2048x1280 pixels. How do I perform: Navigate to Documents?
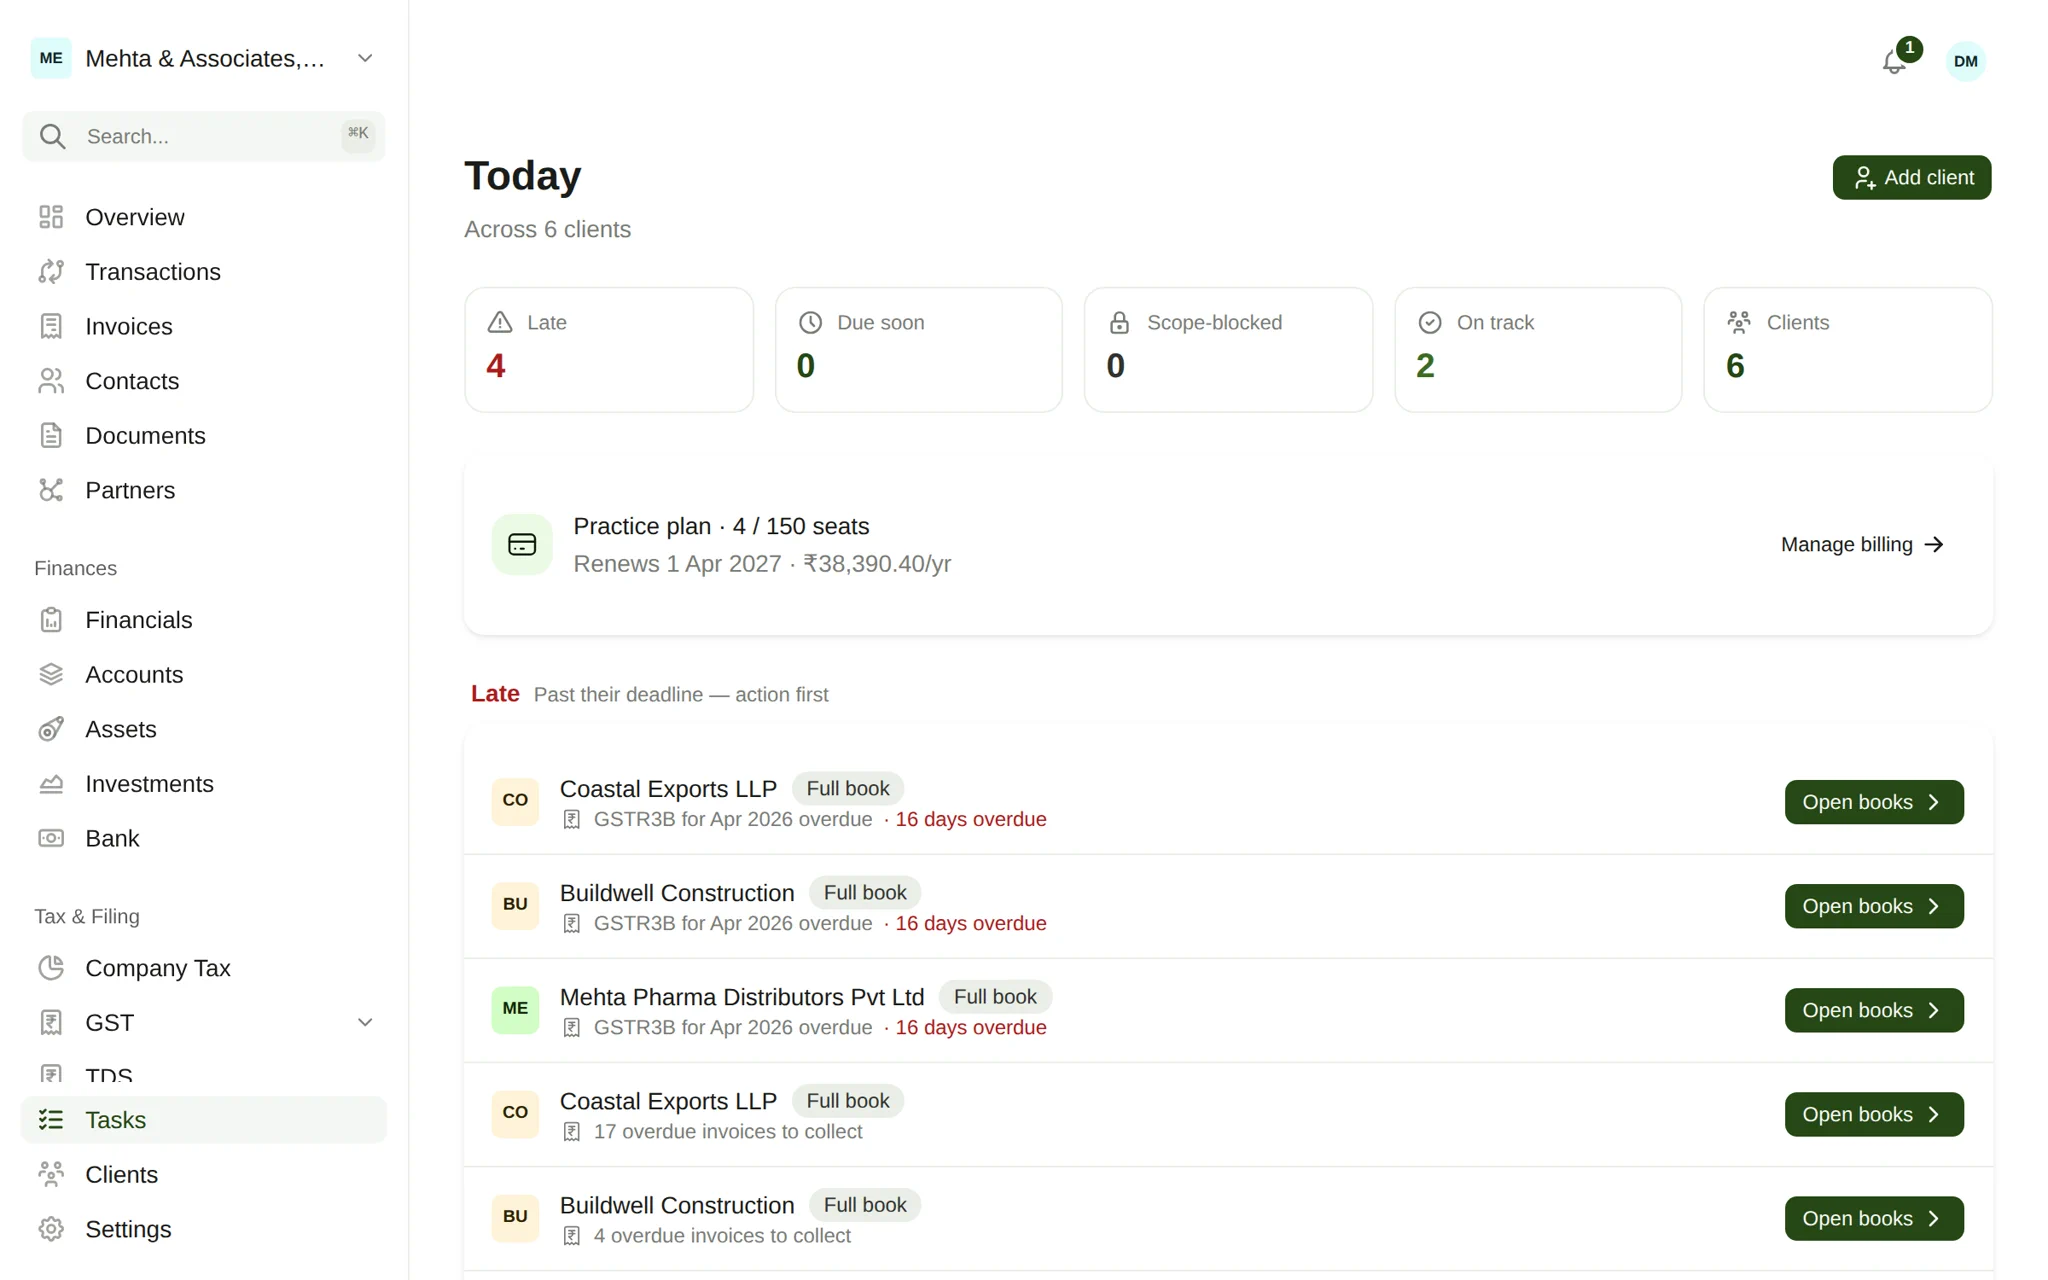point(204,436)
